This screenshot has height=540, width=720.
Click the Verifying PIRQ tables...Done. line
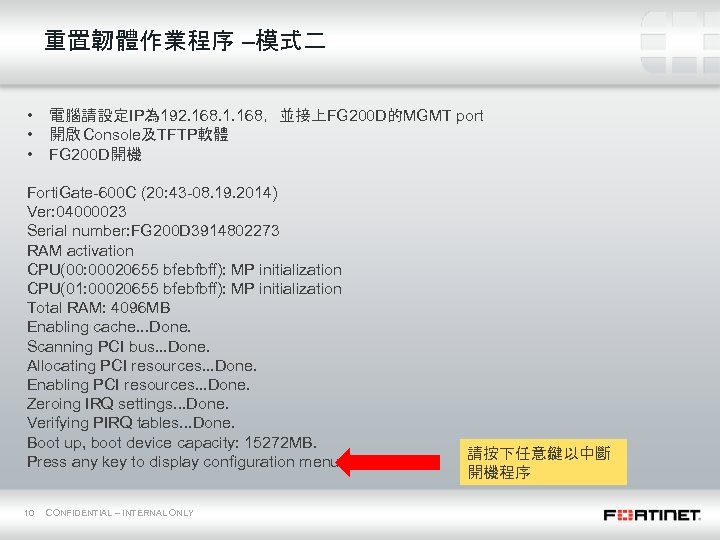(x=131, y=422)
